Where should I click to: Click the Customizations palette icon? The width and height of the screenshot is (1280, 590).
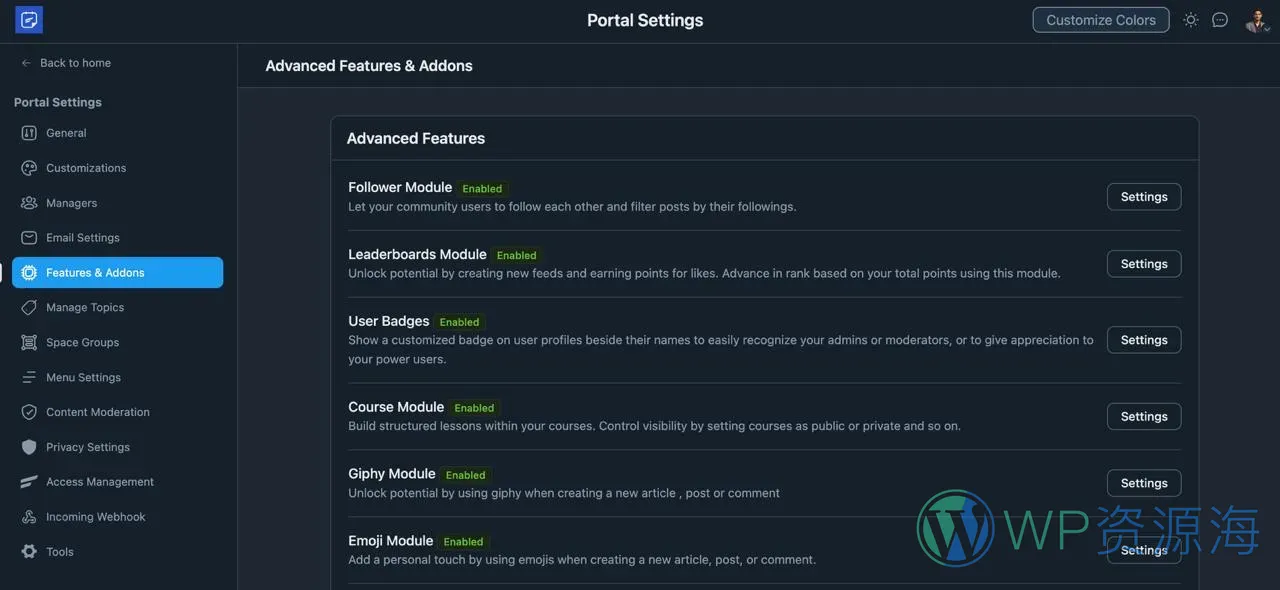click(29, 168)
